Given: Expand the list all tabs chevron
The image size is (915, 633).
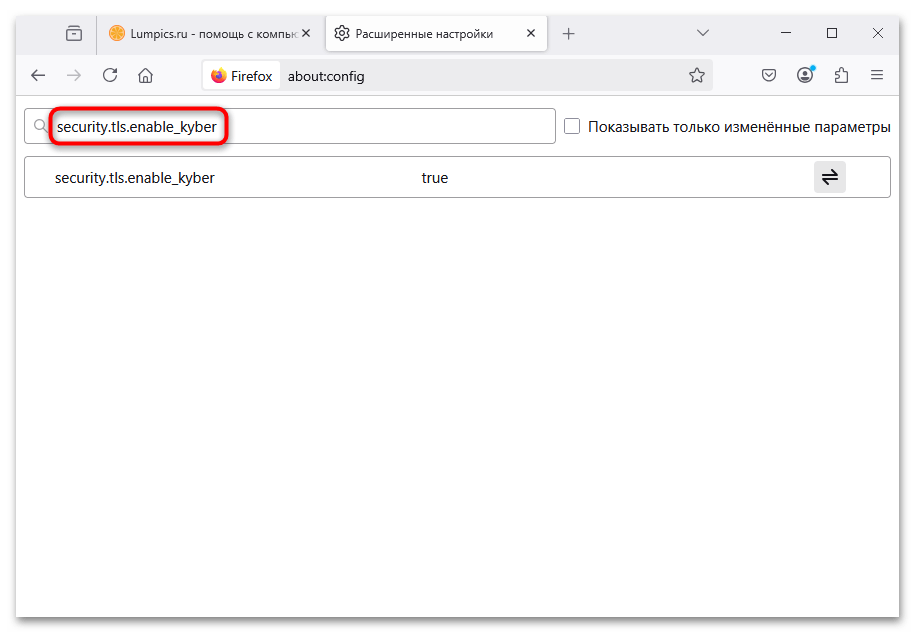Looking at the screenshot, I should [x=703, y=33].
